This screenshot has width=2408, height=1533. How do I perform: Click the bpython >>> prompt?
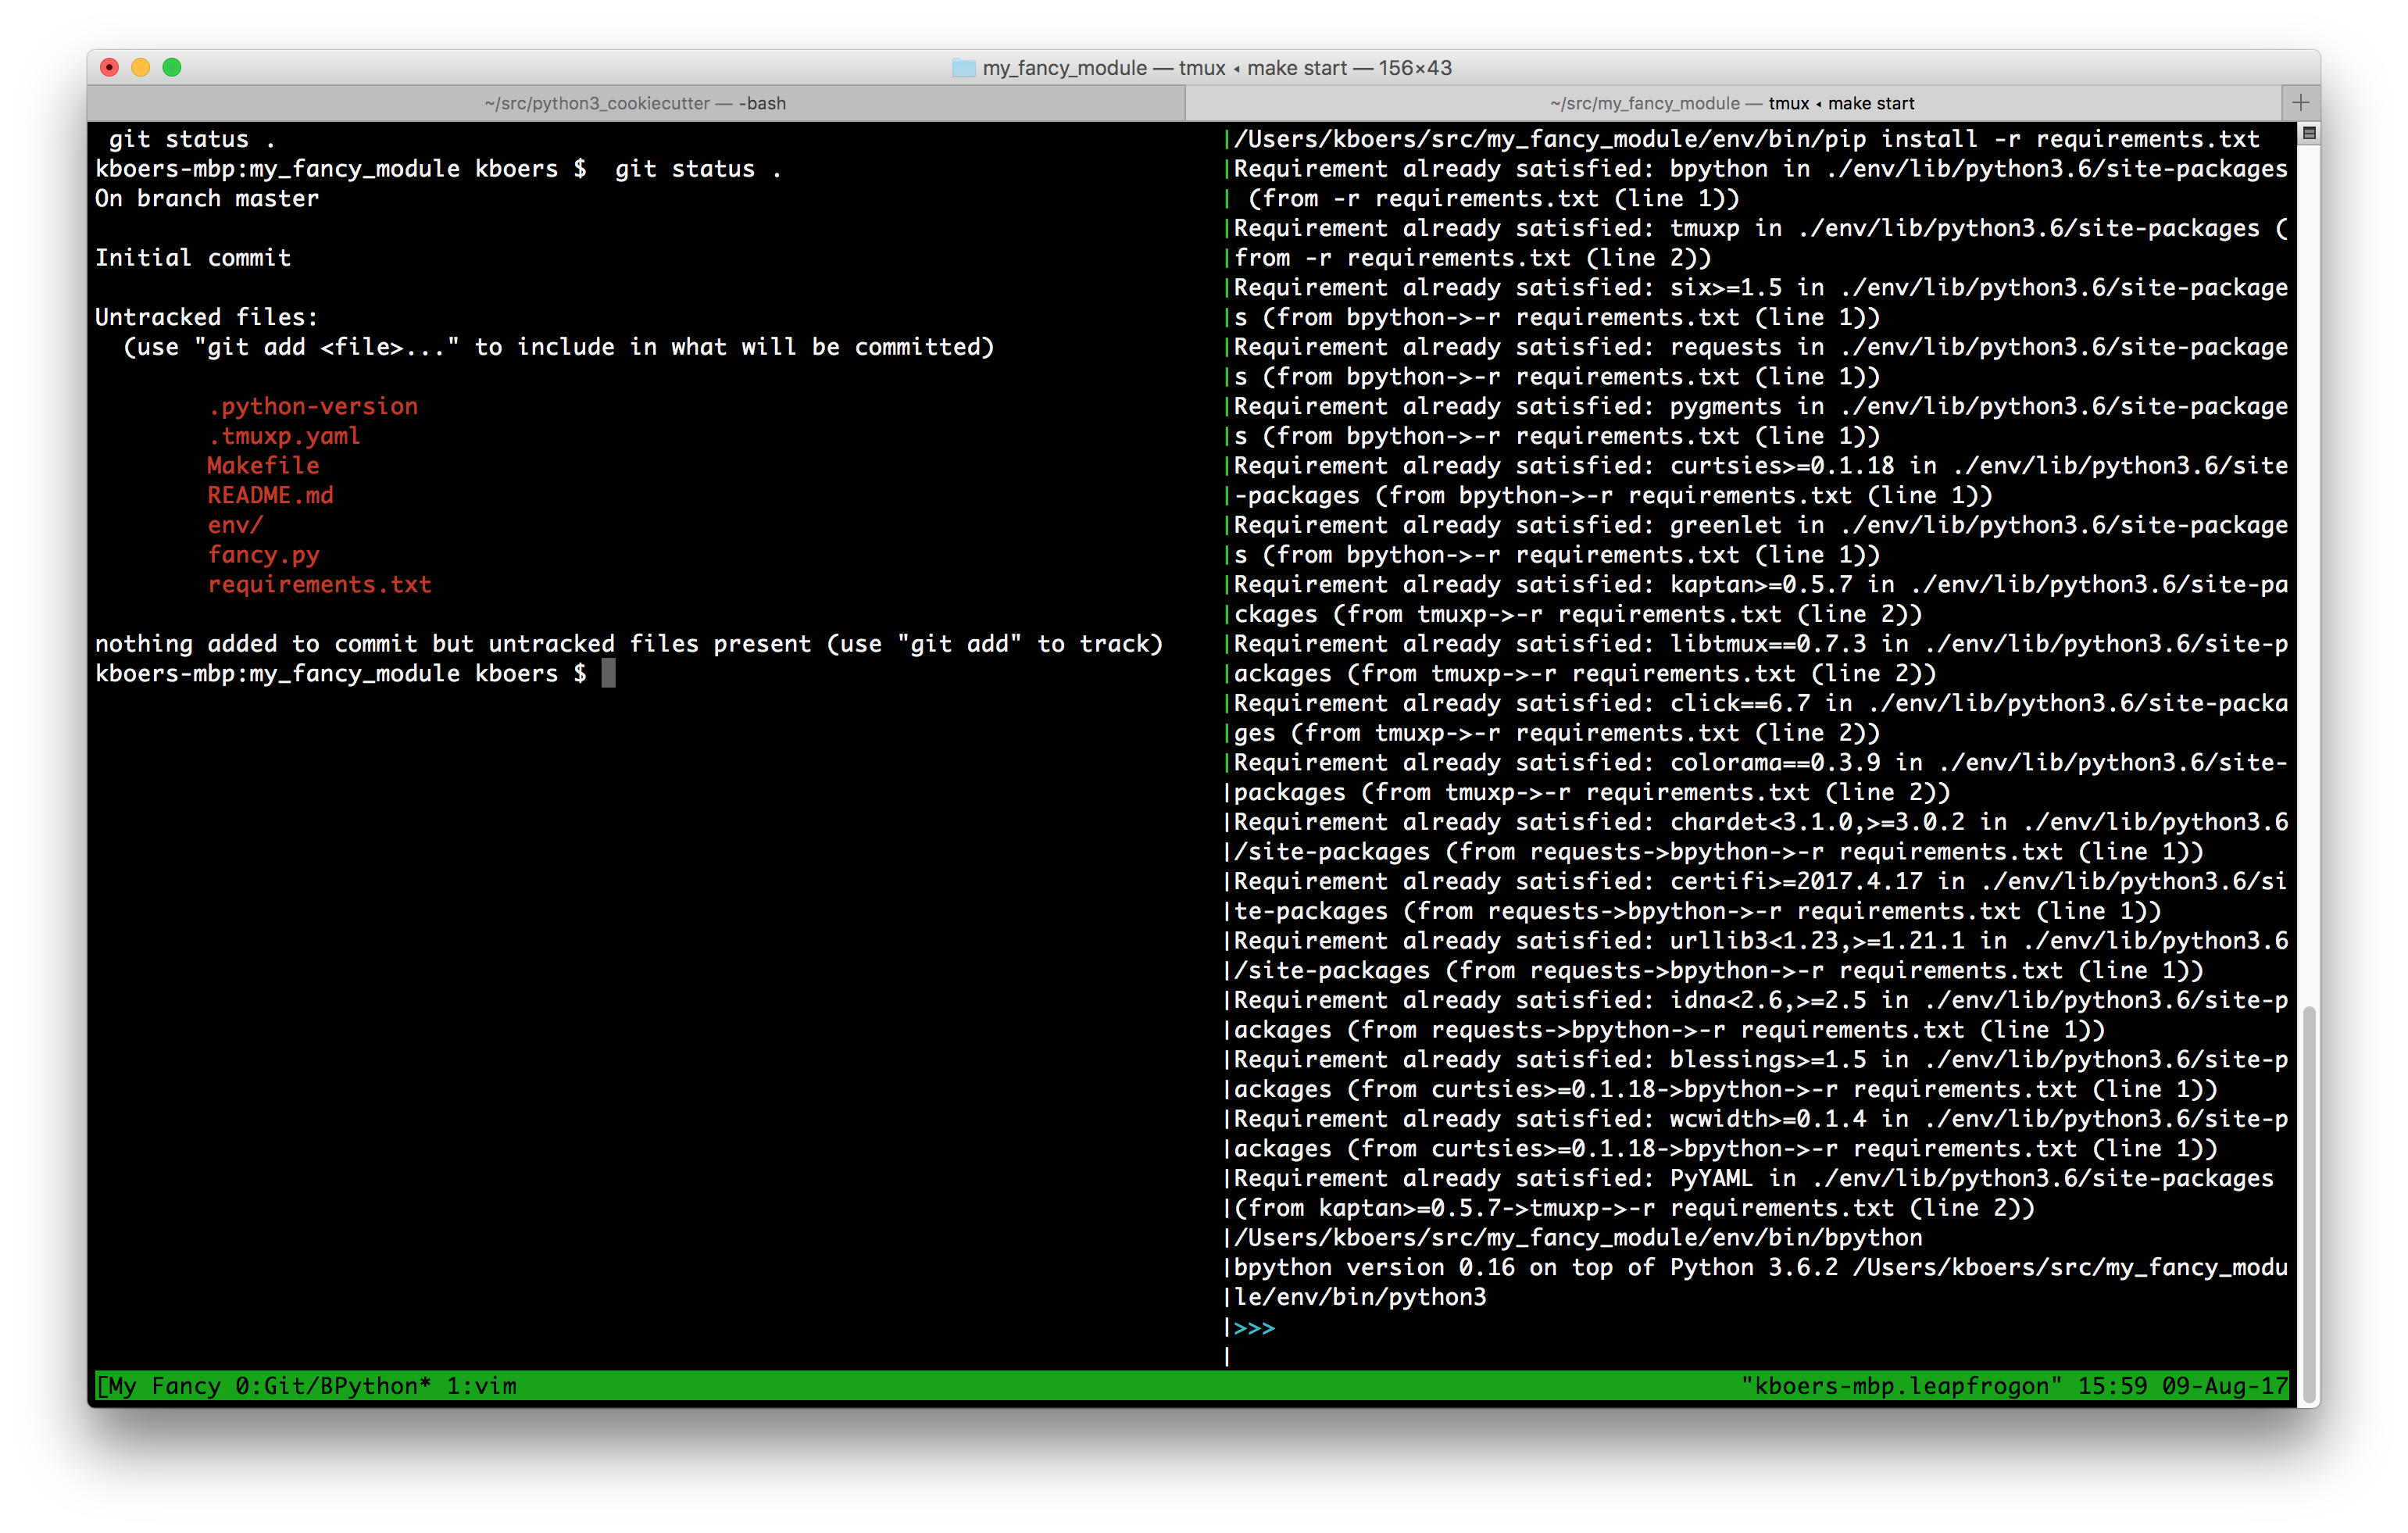coord(1254,1328)
